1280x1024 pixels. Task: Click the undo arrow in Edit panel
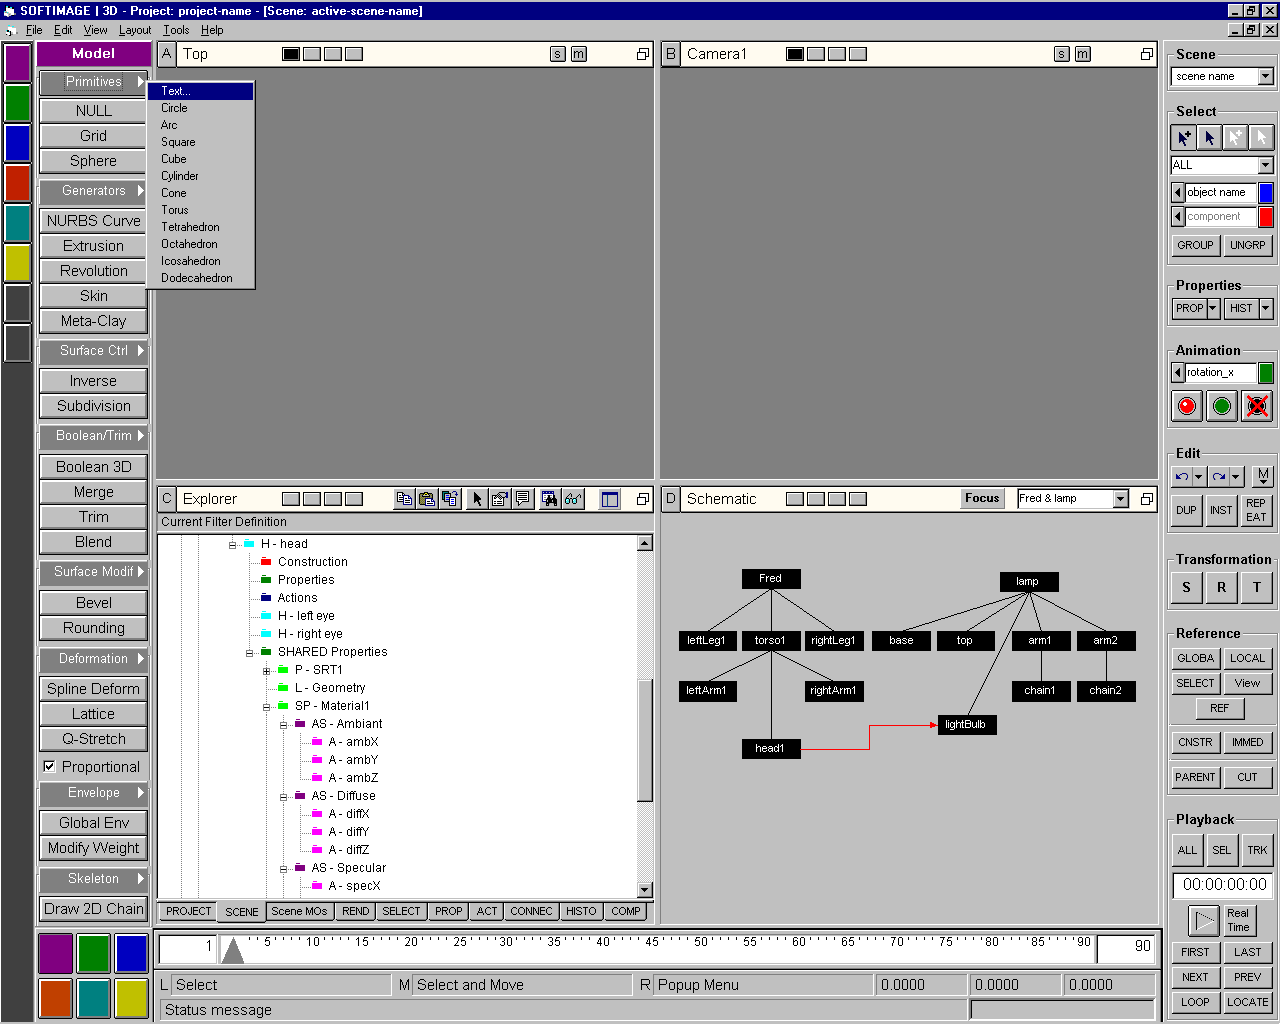coord(1182,477)
